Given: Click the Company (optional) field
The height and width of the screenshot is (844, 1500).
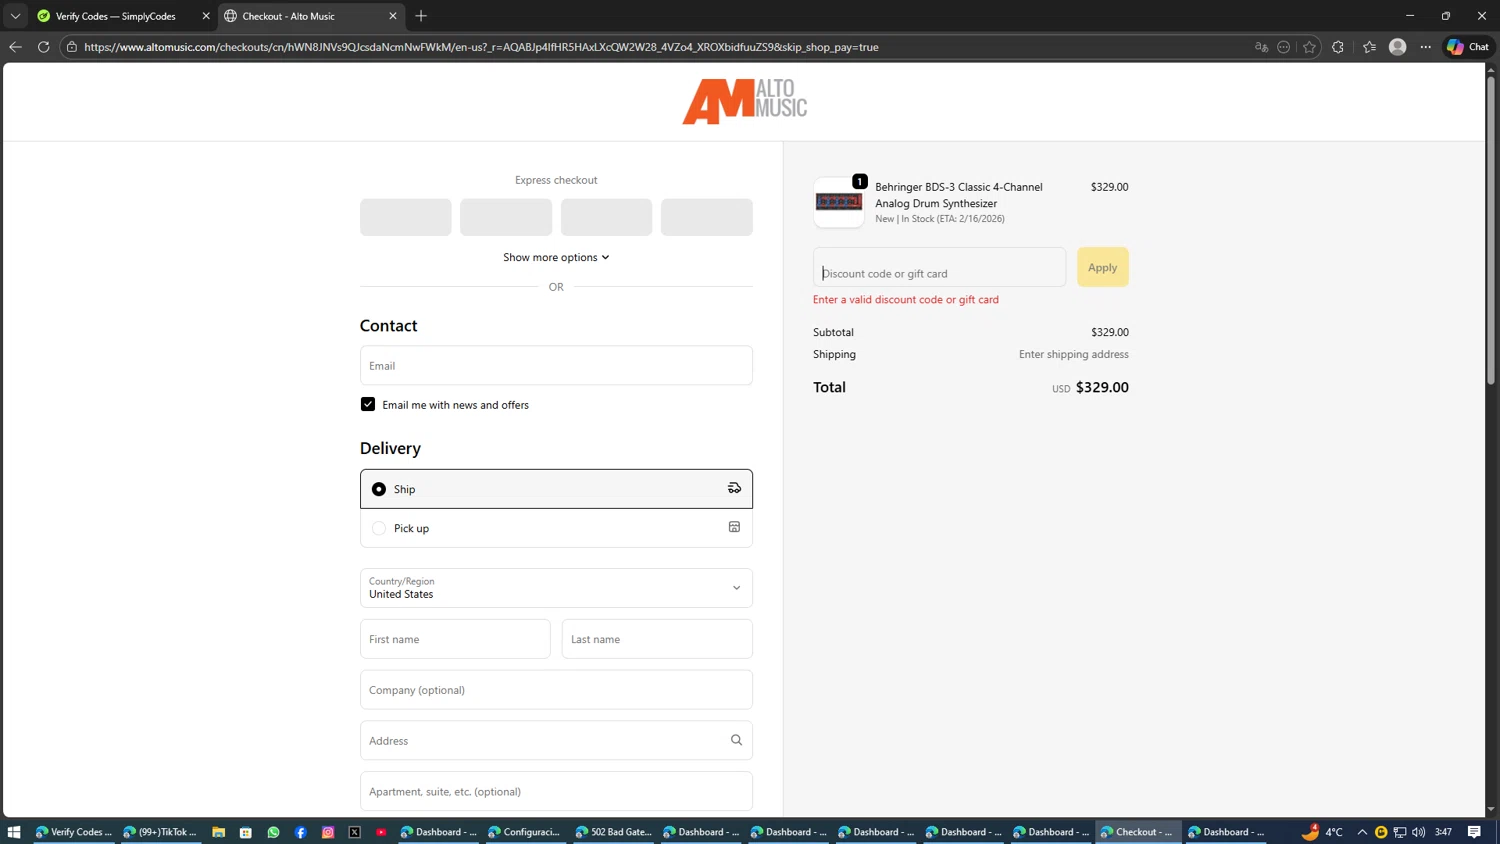Looking at the screenshot, I should pos(556,690).
